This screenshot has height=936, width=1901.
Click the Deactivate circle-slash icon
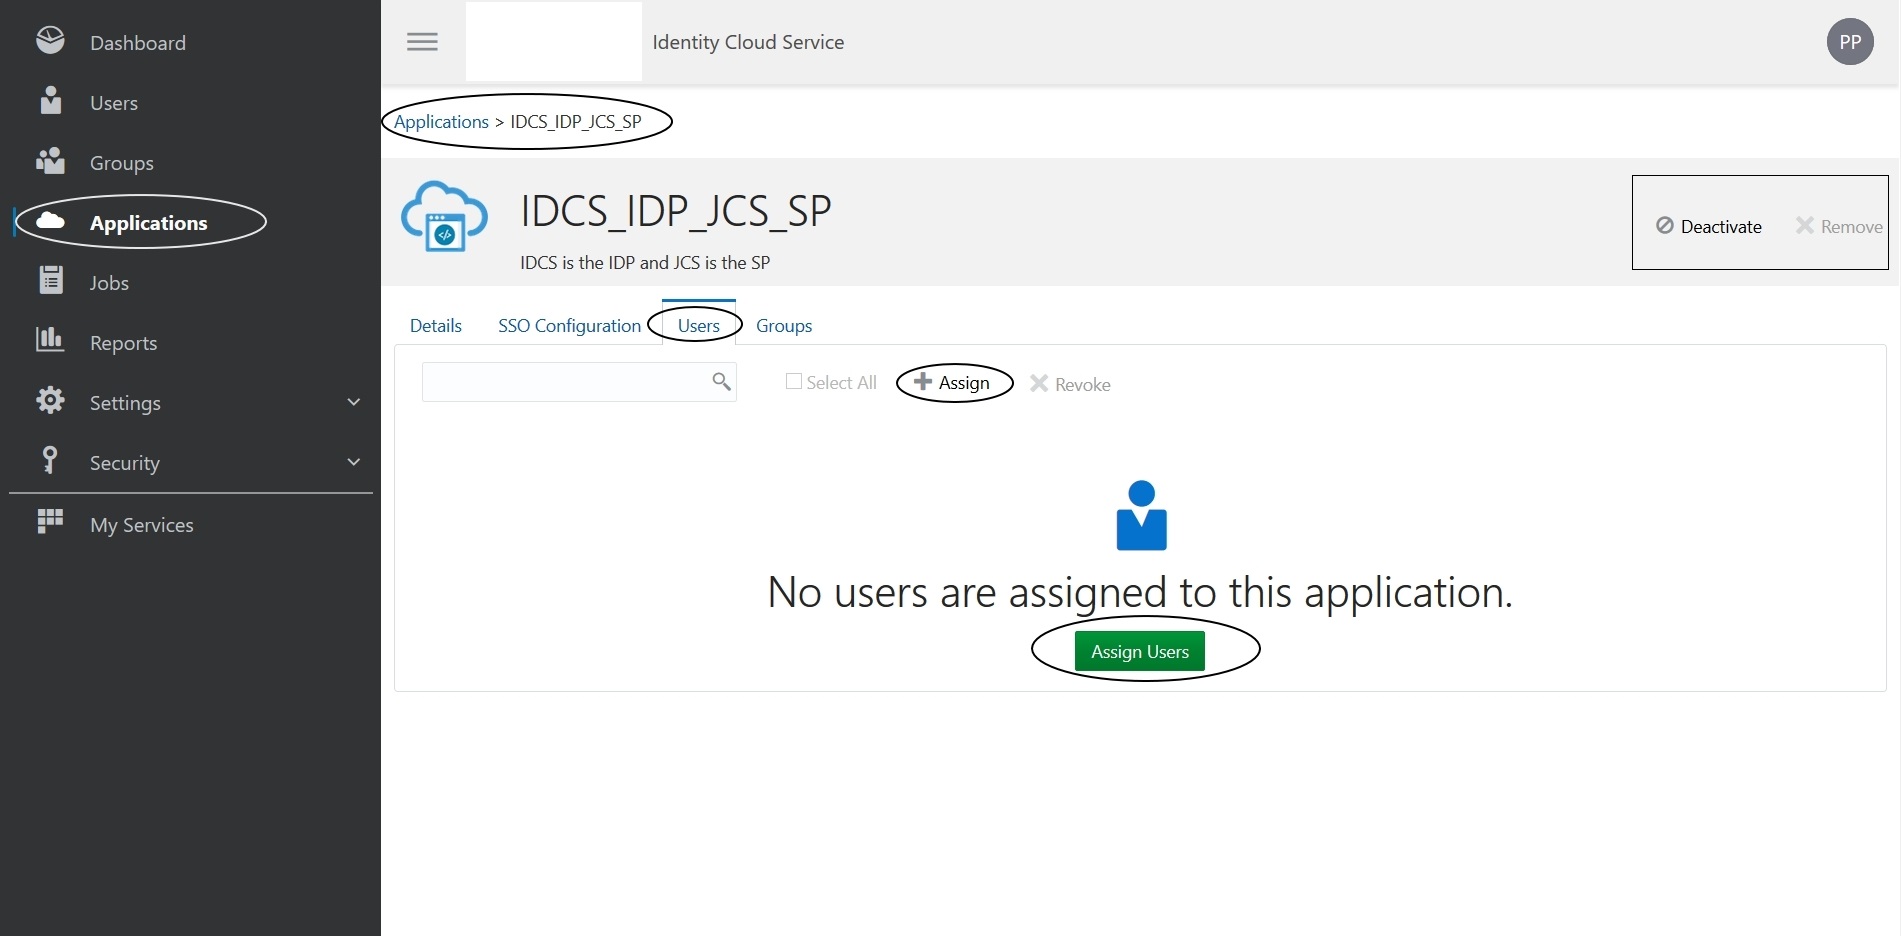1664,225
